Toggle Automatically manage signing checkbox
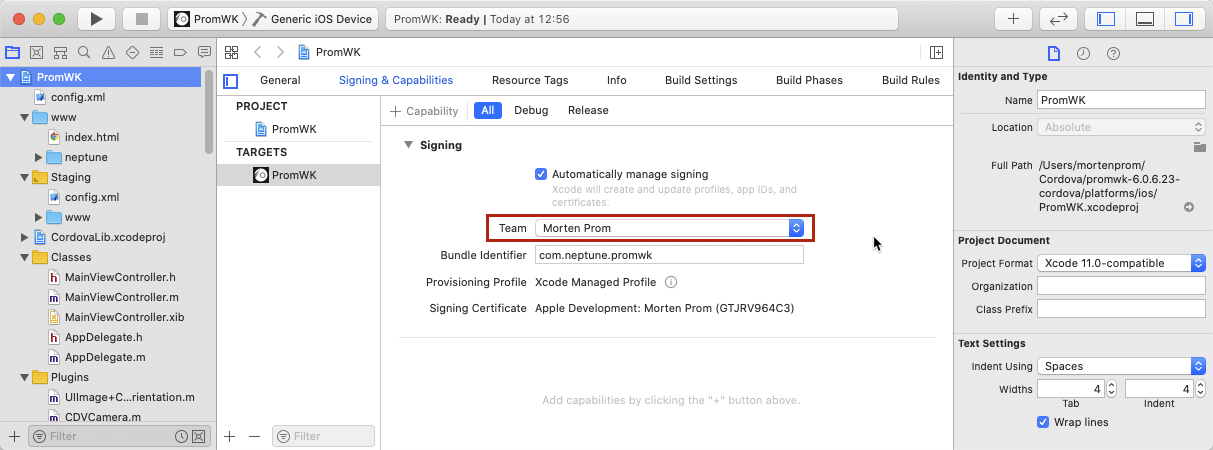Viewport: 1213px width, 450px height. click(x=542, y=174)
